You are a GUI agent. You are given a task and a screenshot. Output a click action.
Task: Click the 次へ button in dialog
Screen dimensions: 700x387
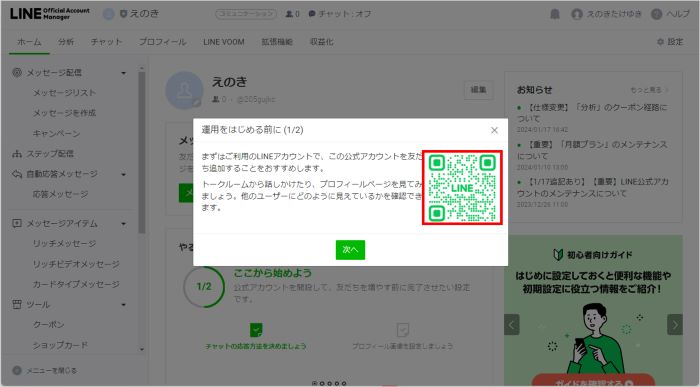350,250
